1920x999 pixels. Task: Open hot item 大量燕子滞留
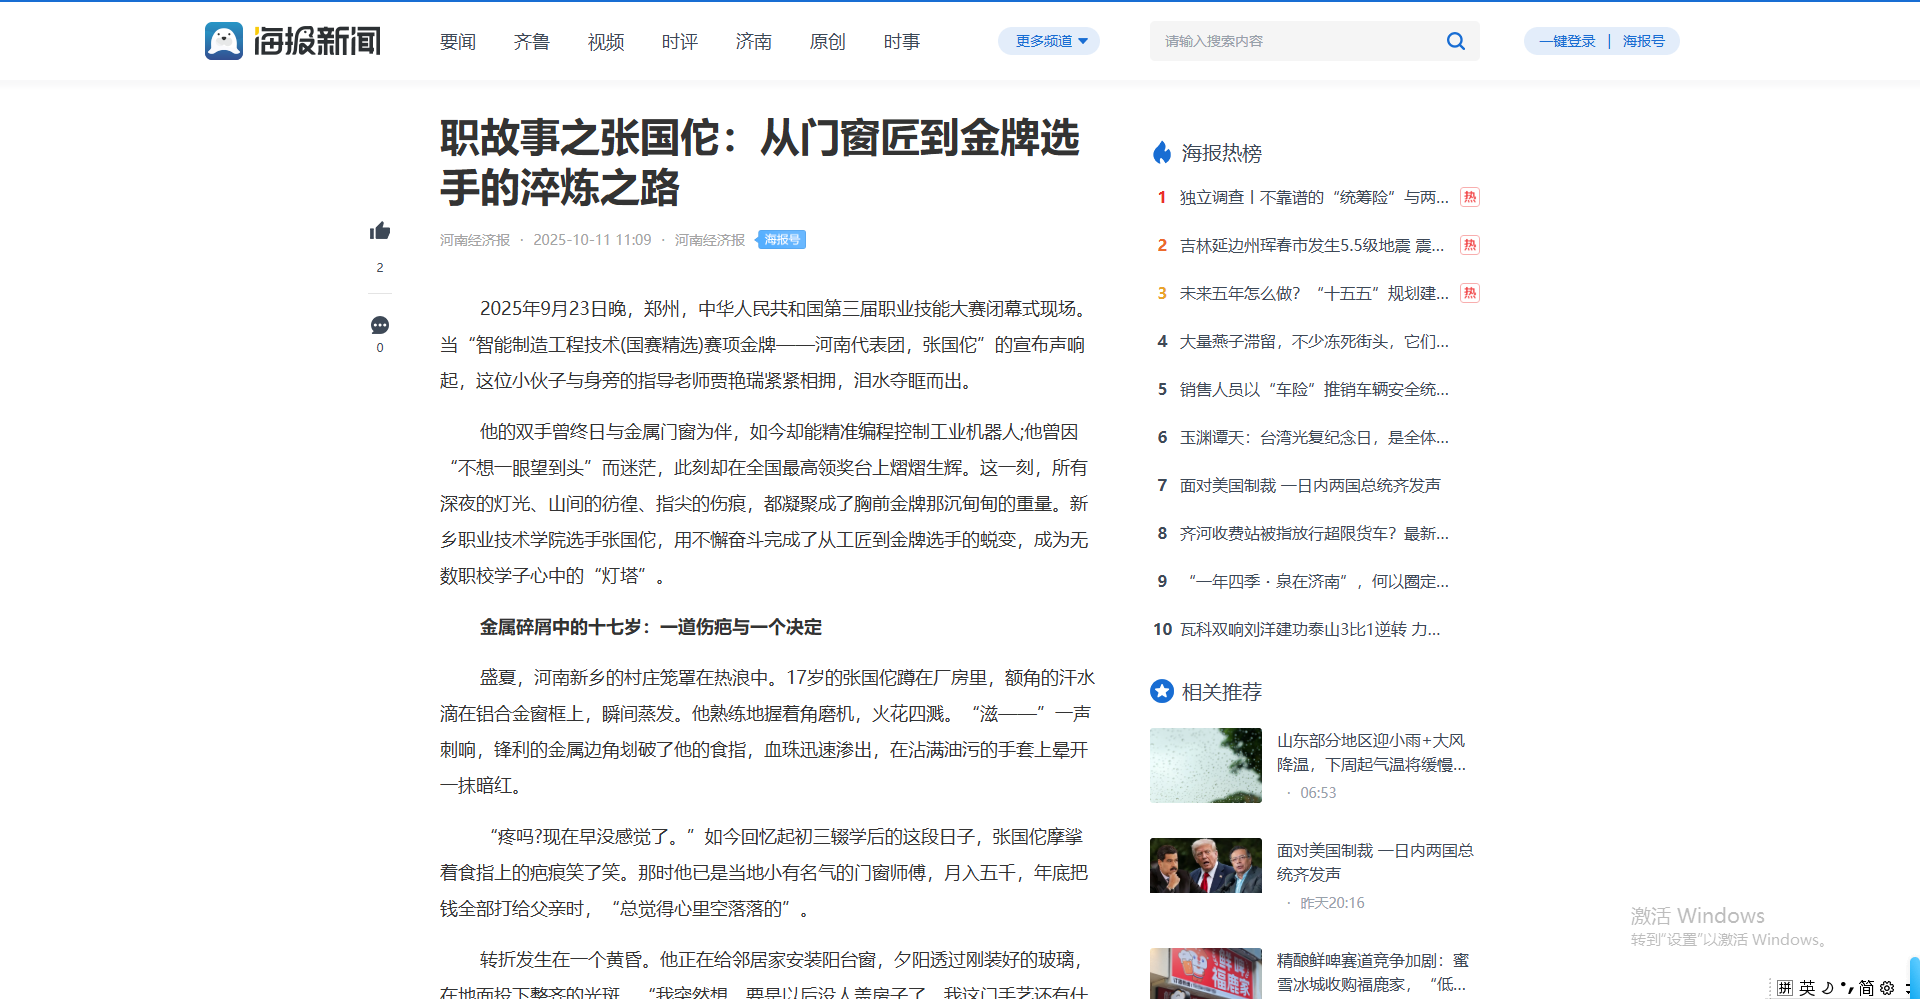point(1313,341)
